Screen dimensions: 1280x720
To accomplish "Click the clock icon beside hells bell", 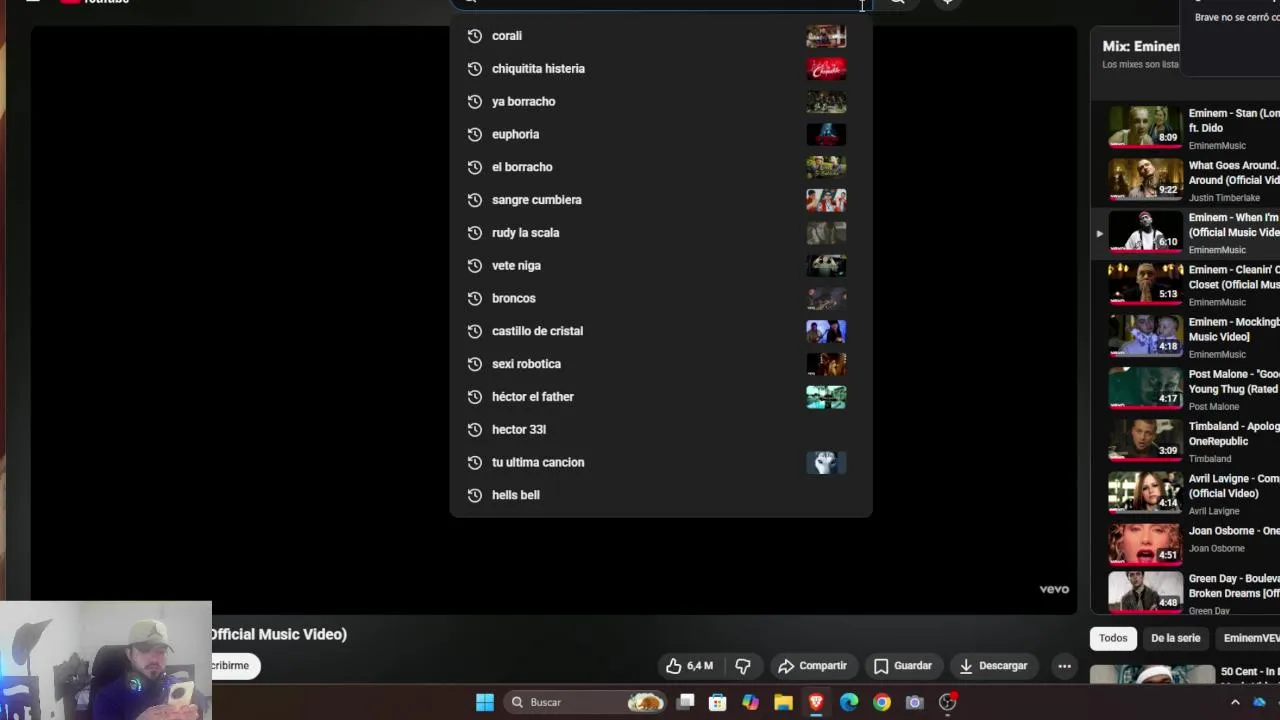I will [x=475, y=496].
